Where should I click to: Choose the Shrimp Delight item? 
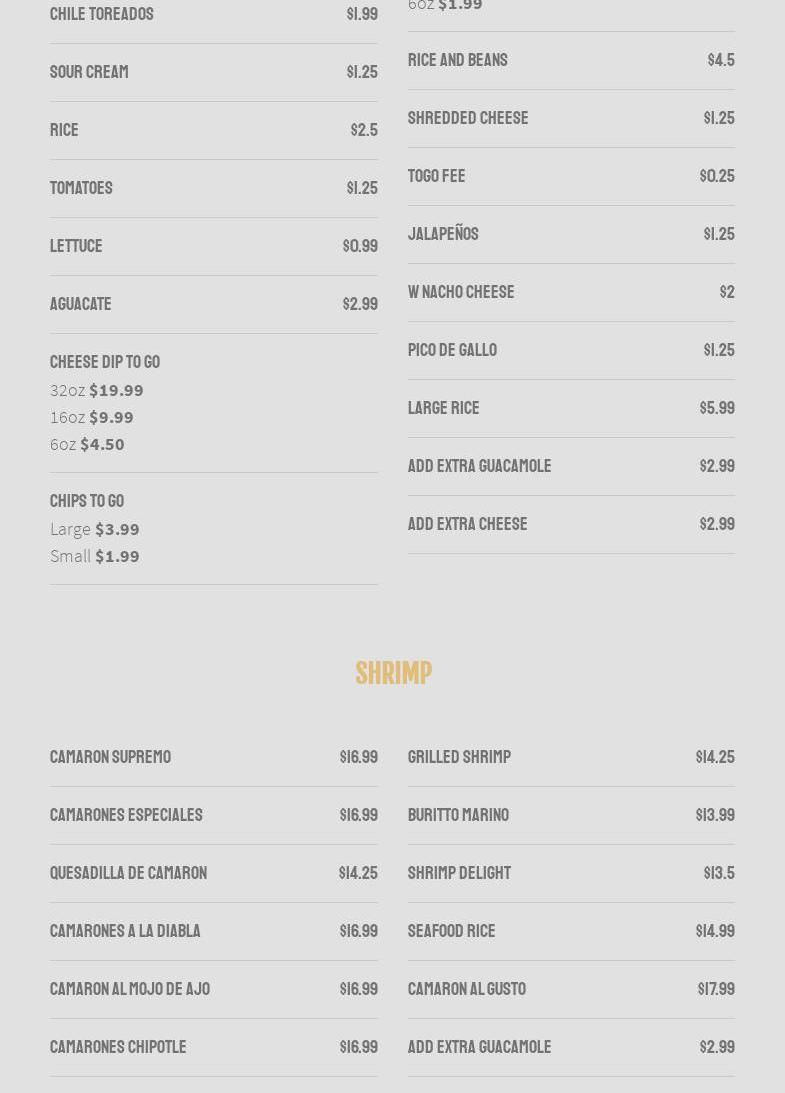[459, 873]
